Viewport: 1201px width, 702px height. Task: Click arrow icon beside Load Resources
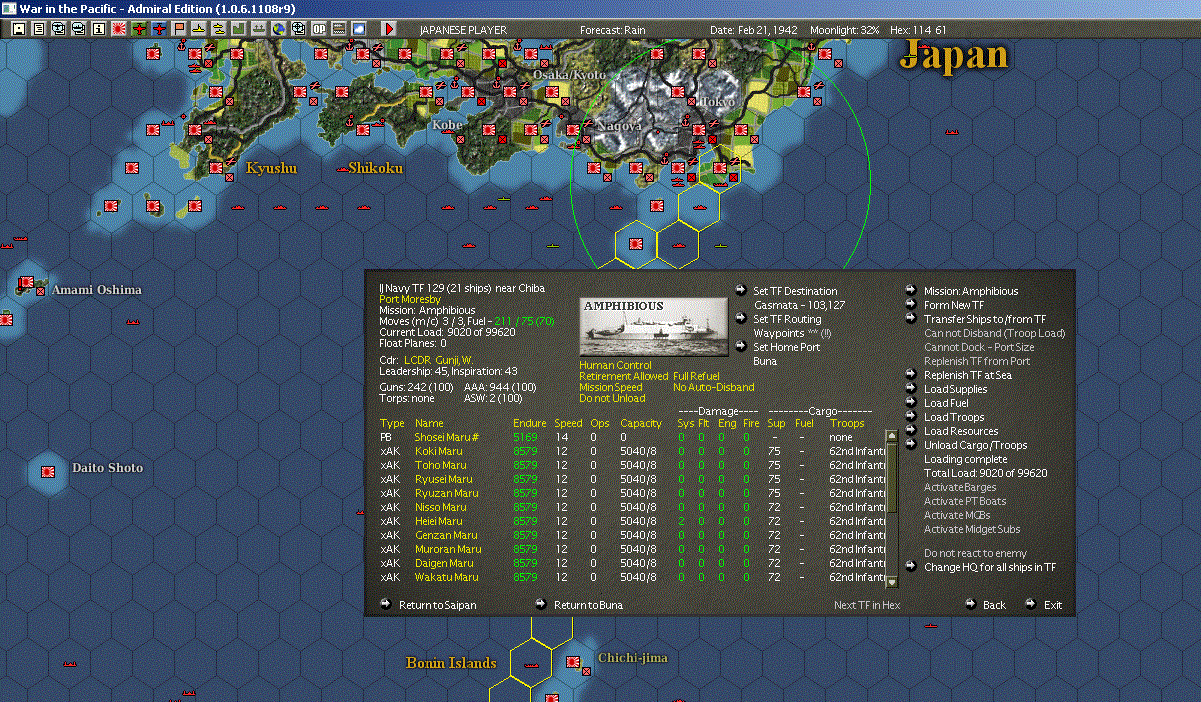click(911, 430)
